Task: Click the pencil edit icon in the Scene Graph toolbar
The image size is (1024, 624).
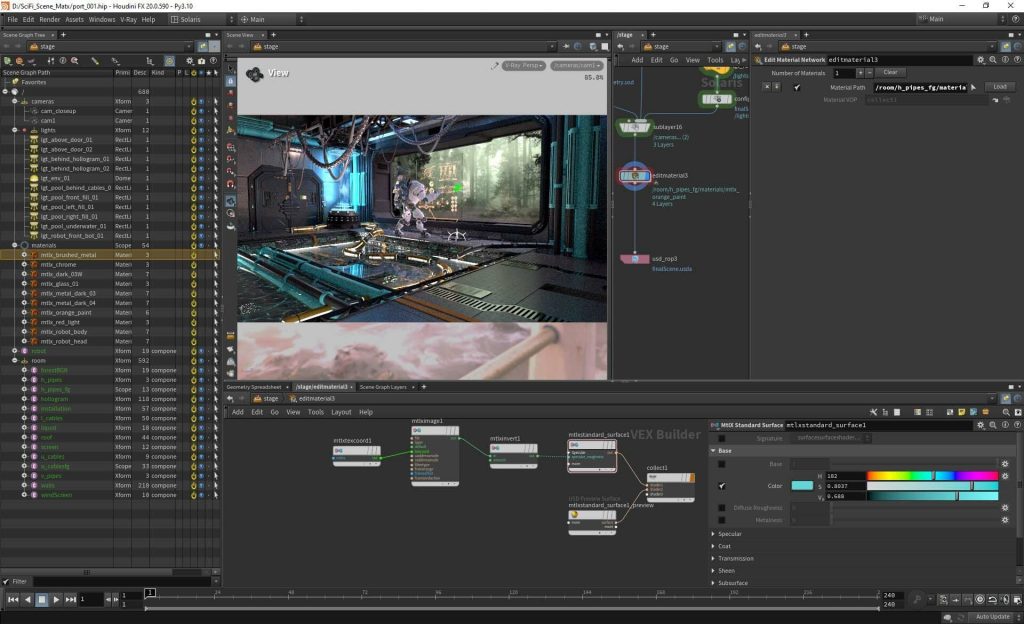Action: 94,61
